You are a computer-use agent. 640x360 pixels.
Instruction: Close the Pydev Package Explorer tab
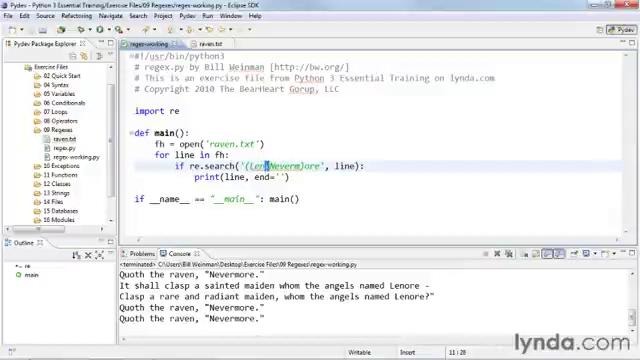83,43
